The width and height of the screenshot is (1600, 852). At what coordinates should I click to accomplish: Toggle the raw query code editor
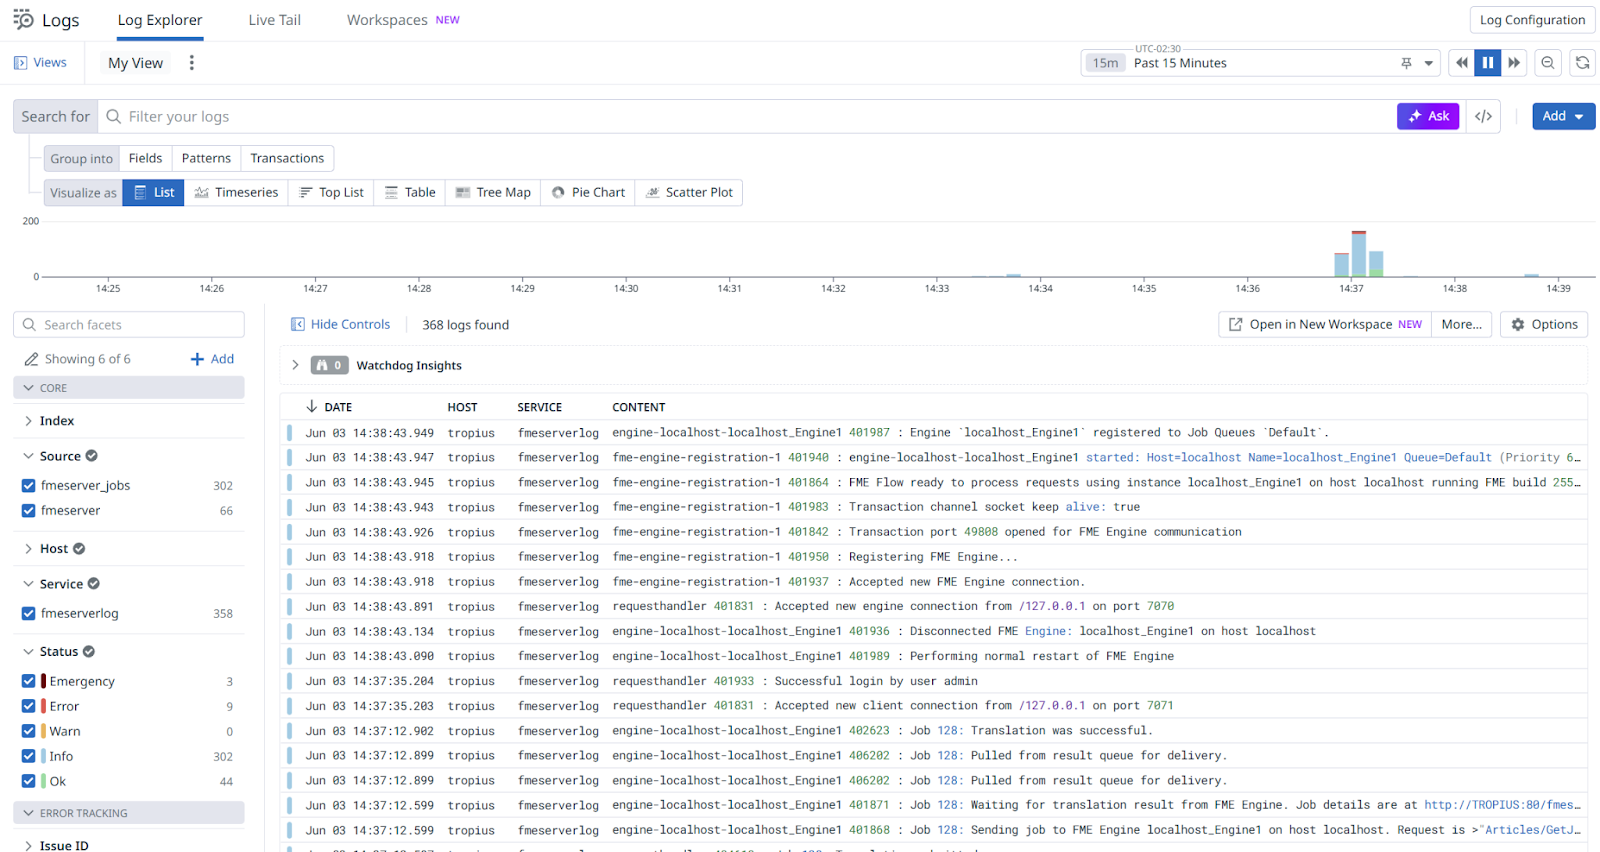pyautogui.click(x=1483, y=116)
